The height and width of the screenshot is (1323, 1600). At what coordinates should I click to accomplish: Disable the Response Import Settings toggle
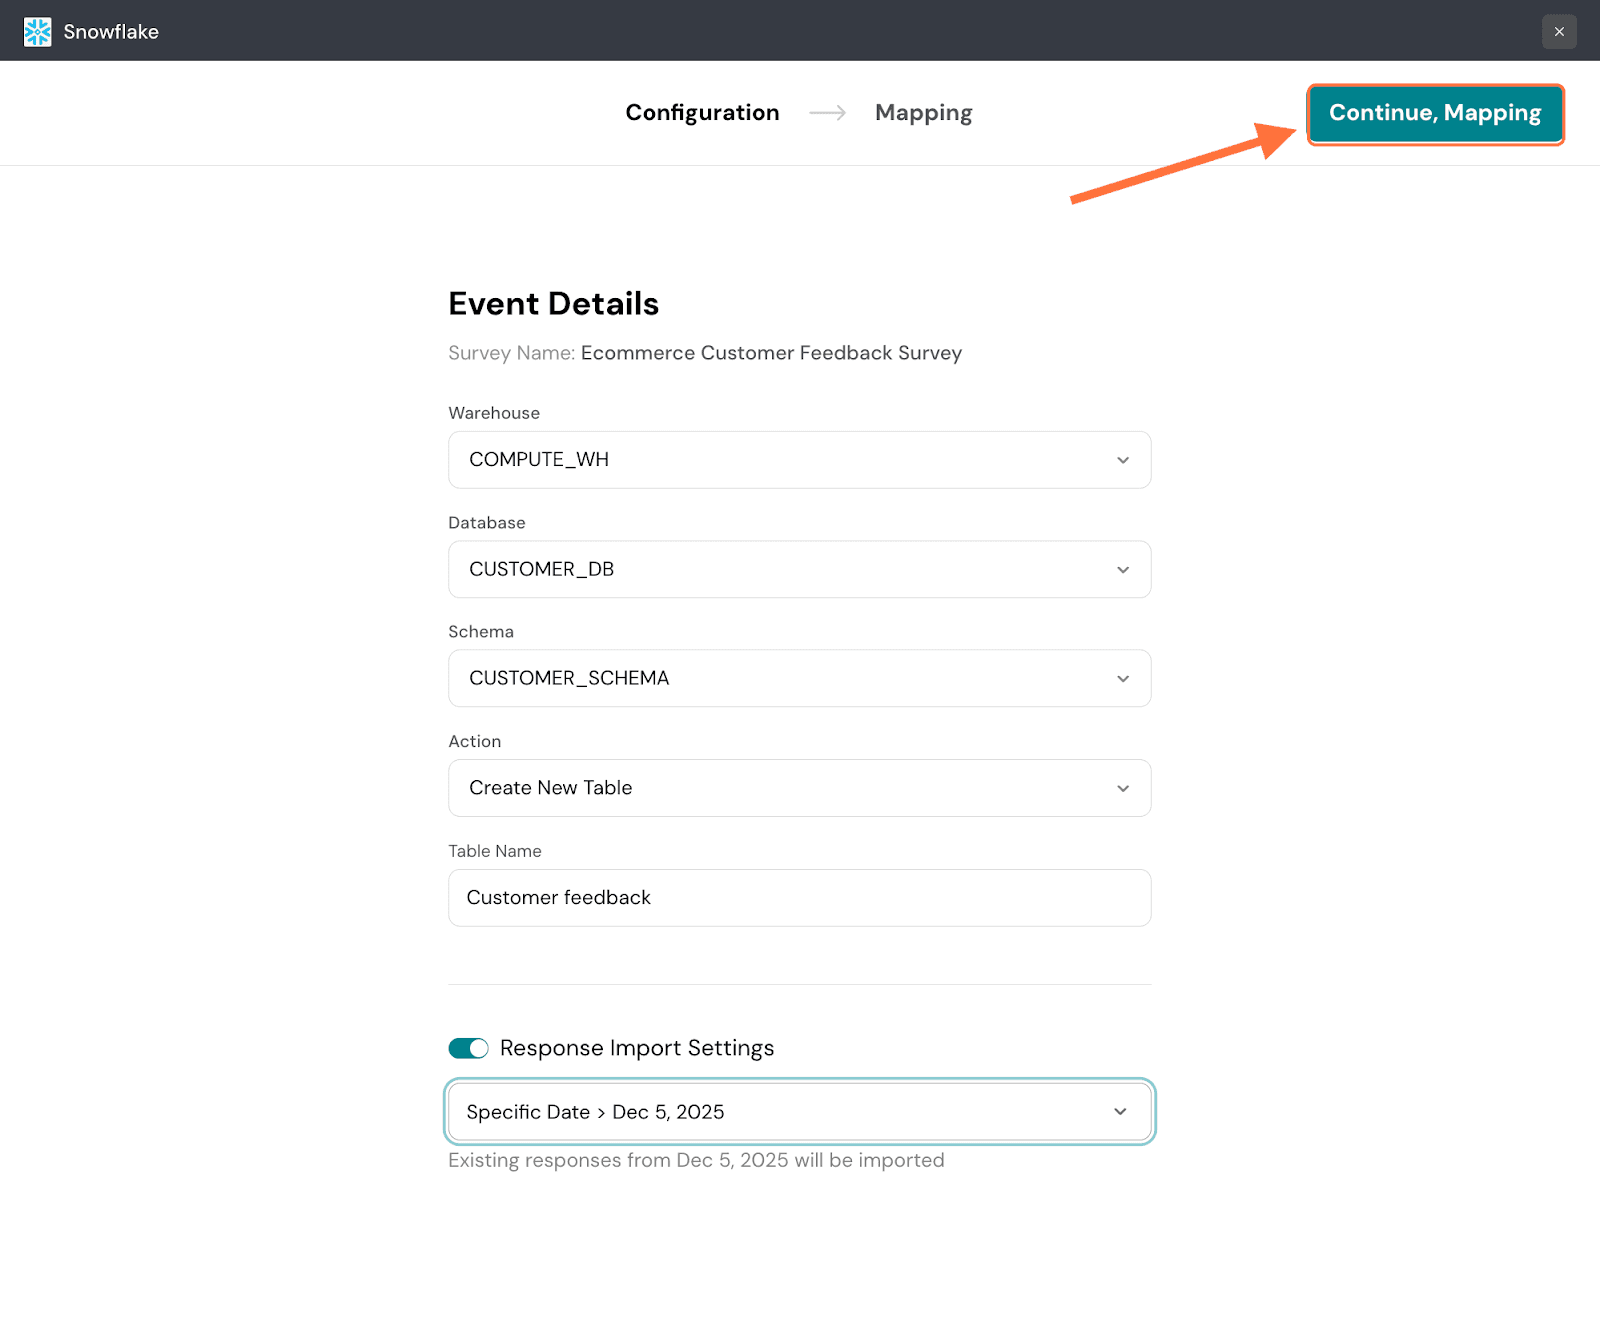click(x=468, y=1048)
